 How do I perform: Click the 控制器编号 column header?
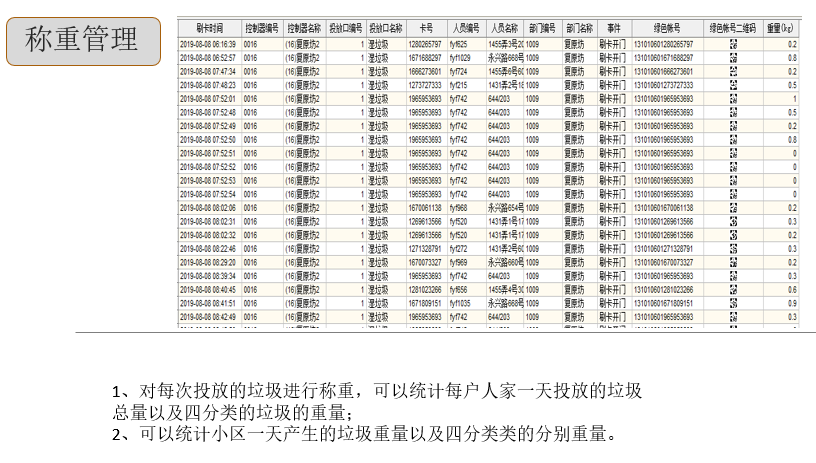point(262,28)
